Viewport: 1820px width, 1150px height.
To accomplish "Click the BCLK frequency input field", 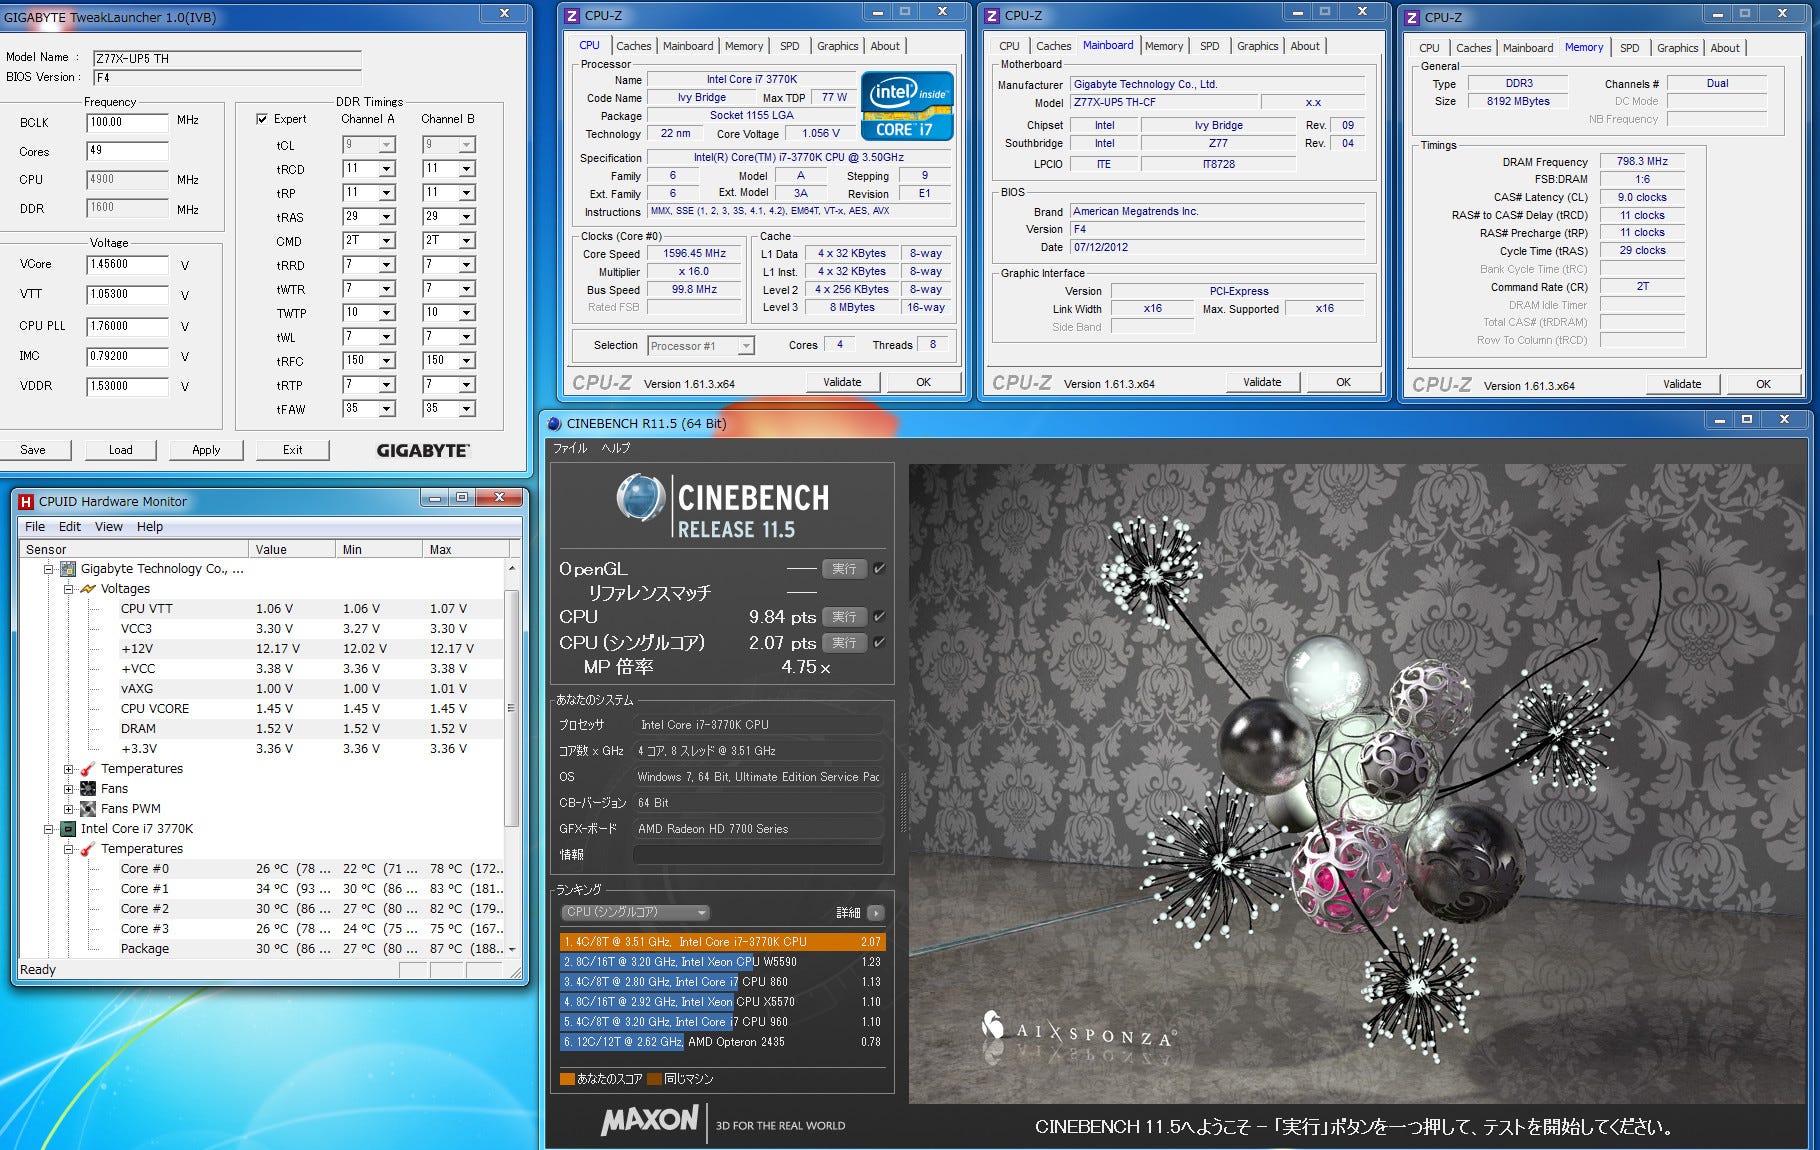I will (x=127, y=123).
